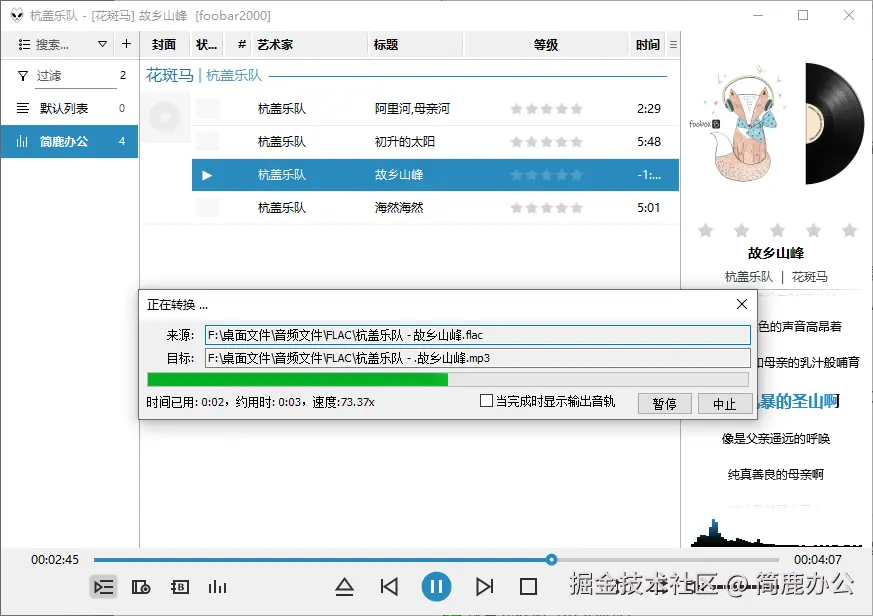Open the column options menu beside 时间
The image size is (873, 616).
click(x=673, y=44)
